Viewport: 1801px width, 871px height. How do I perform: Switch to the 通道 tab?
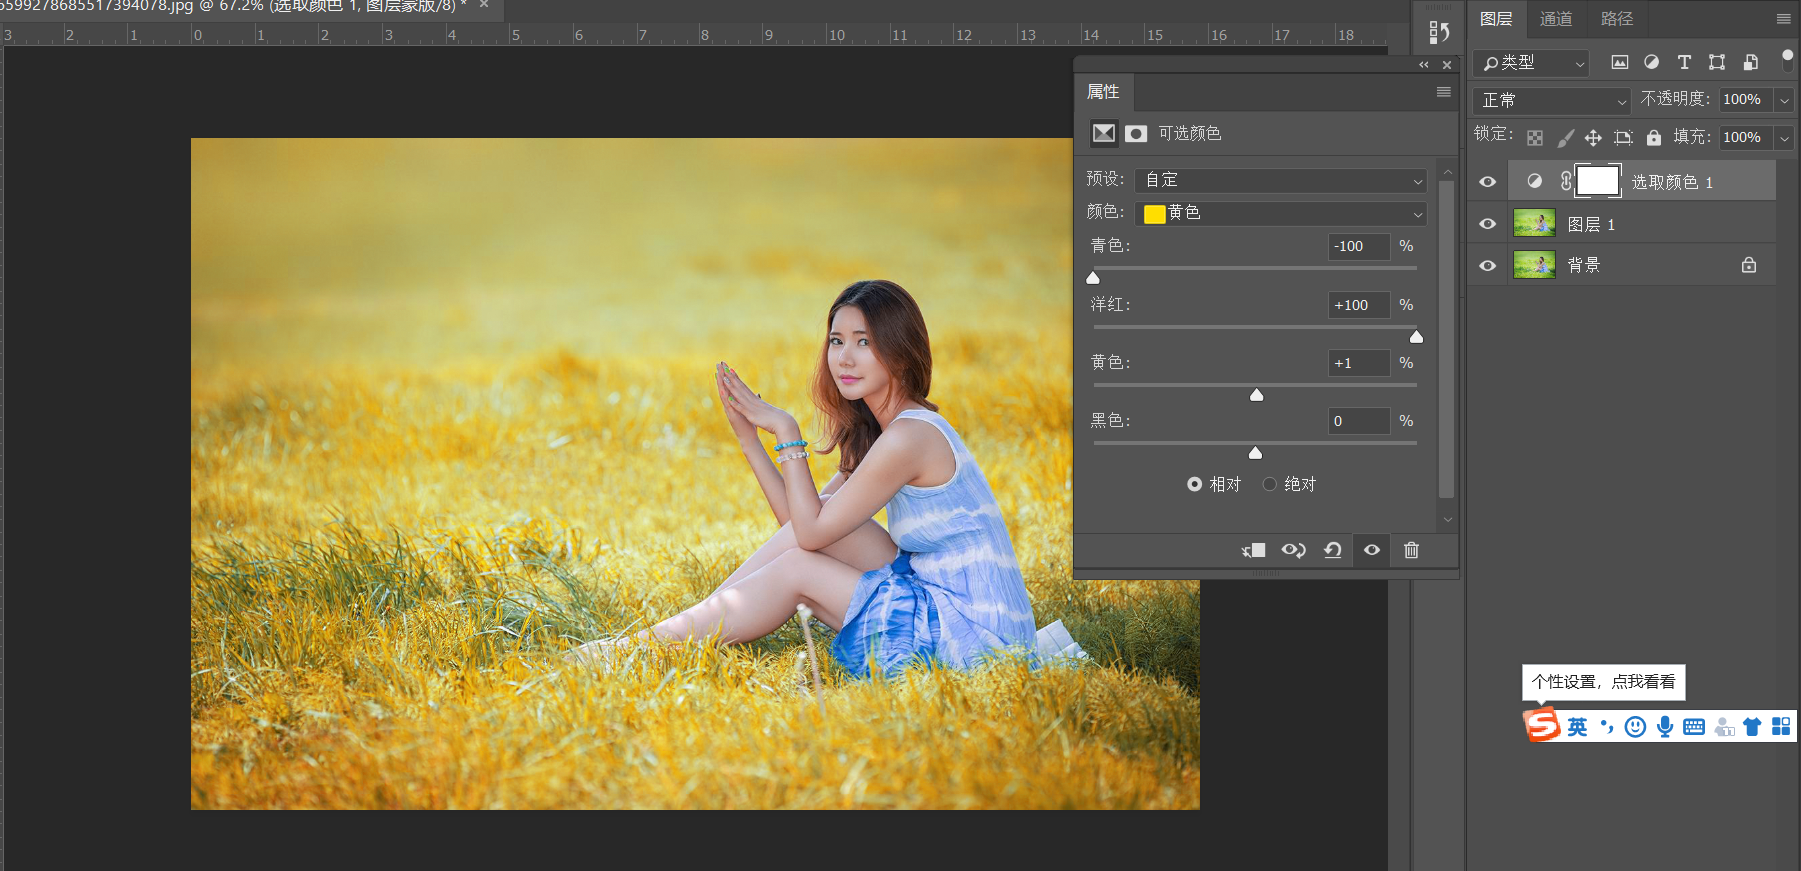(1555, 19)
